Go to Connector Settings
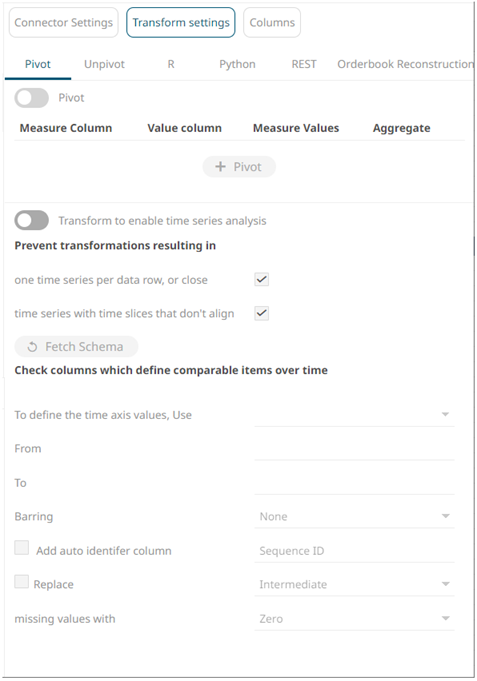This screenshot has width=477, height=681. (63, 23)
